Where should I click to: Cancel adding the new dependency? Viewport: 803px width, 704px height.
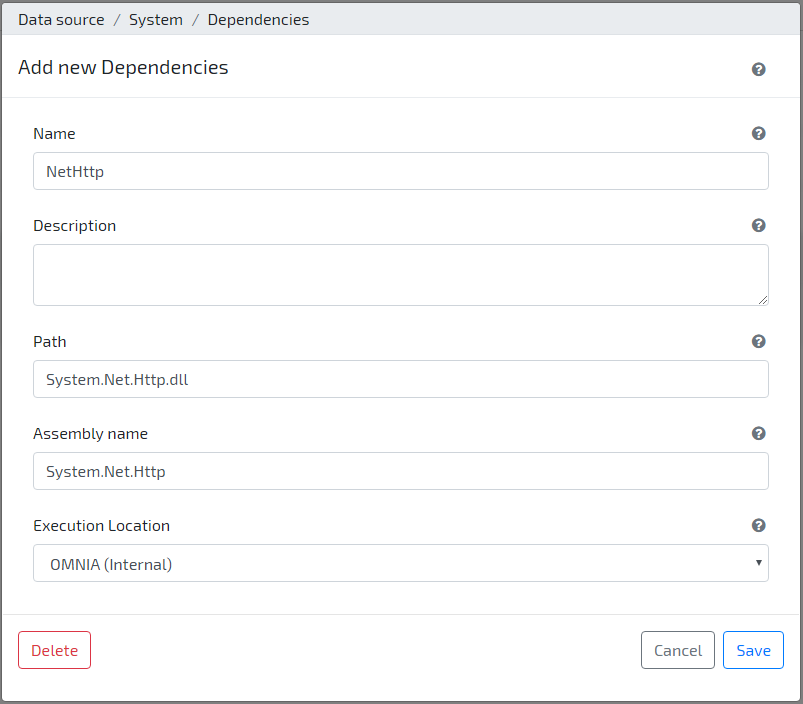[x=678, y=650]
